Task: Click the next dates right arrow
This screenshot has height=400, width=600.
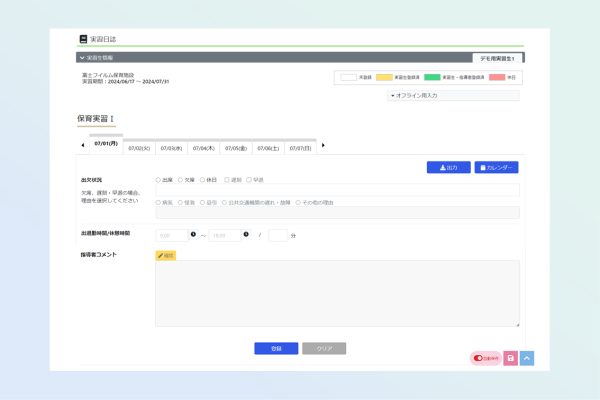Action: (x=323, y=146)
